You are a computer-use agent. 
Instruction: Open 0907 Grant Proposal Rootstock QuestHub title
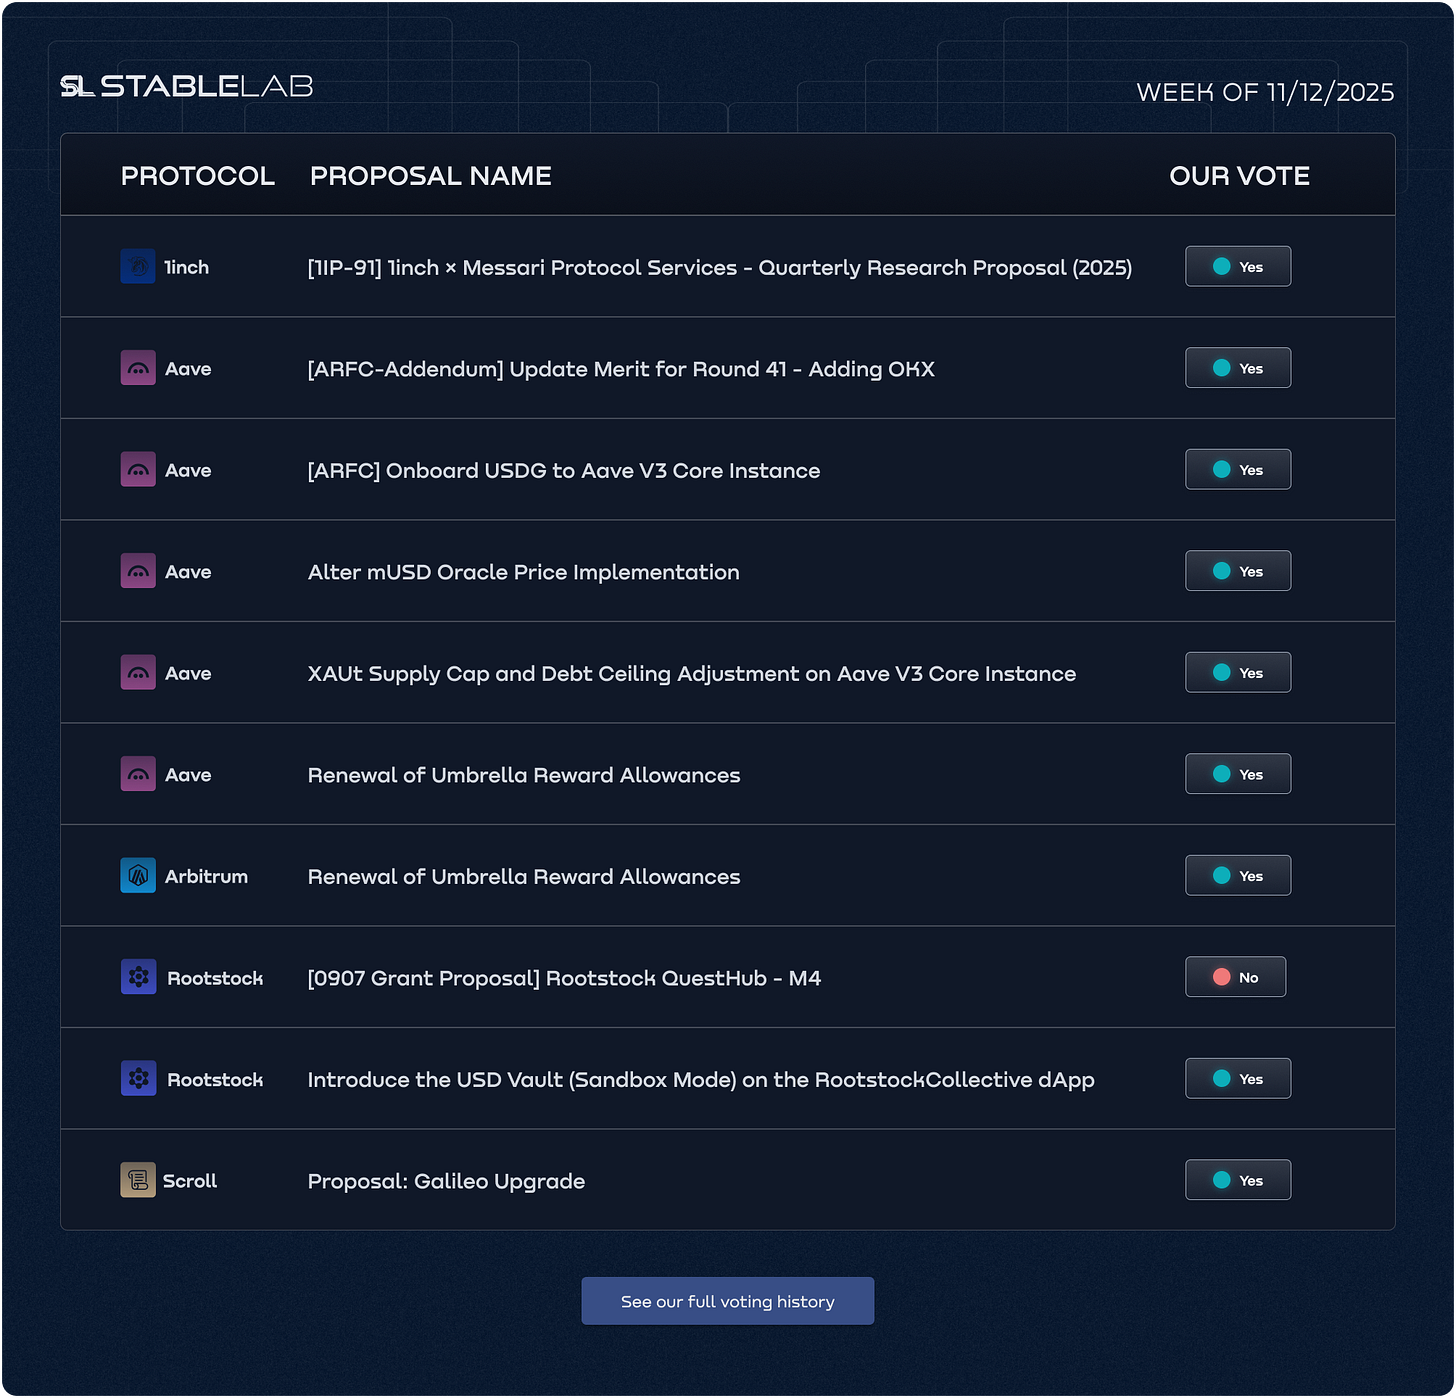[564, 978]
